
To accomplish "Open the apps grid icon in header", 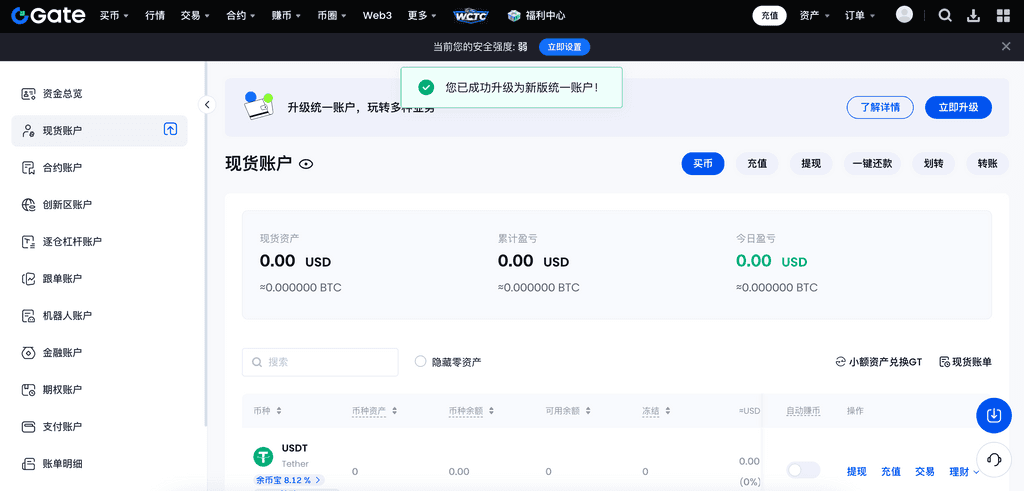I will tap(1003, 15).
